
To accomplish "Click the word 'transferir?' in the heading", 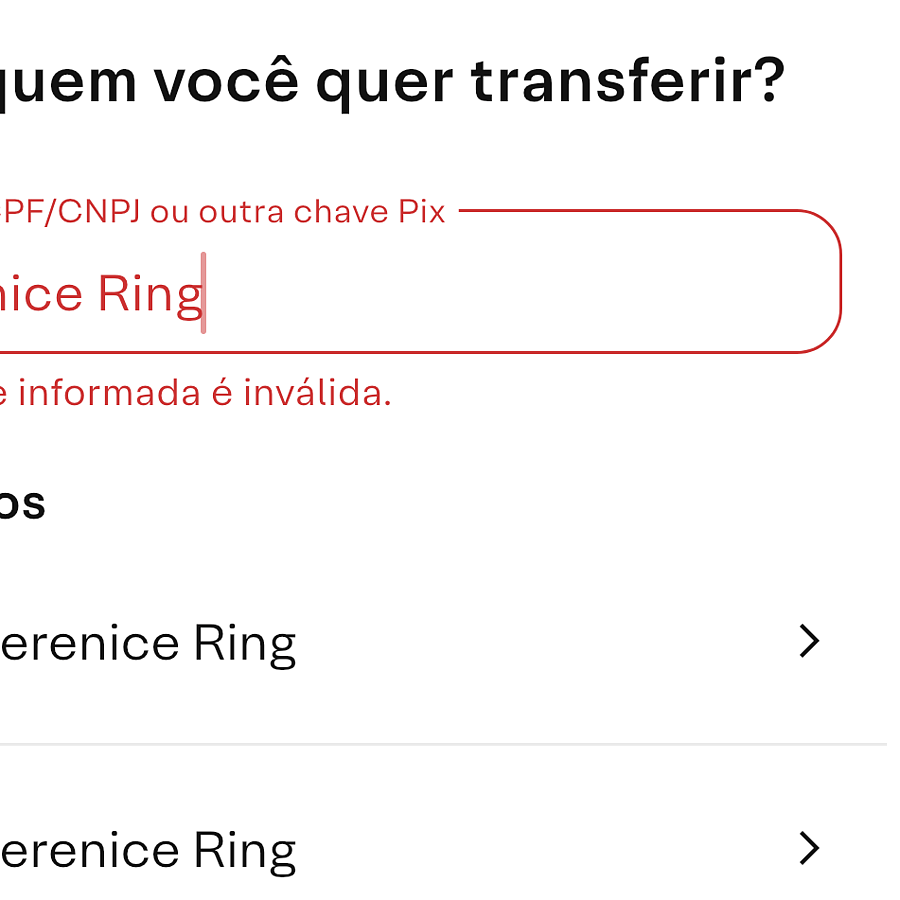I will coord(628,80).
